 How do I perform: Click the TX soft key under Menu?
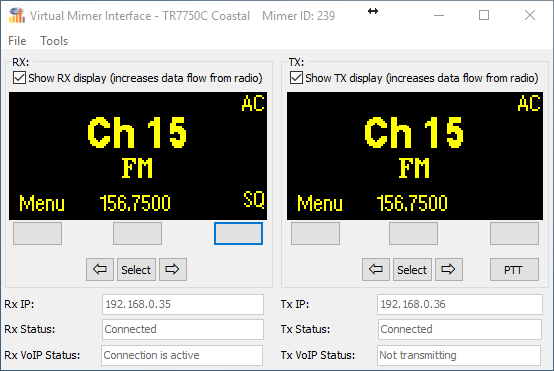(316, 233)
